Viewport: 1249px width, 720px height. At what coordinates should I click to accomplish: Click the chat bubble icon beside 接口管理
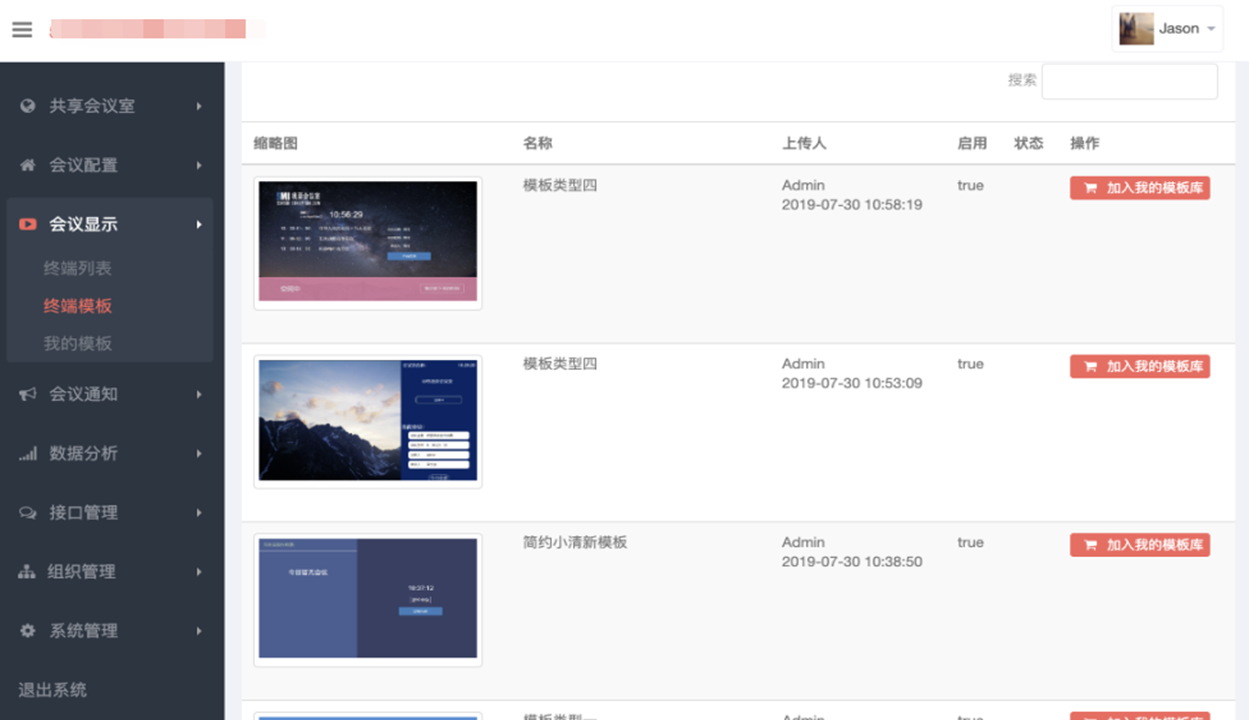click(x=28, y=512)
